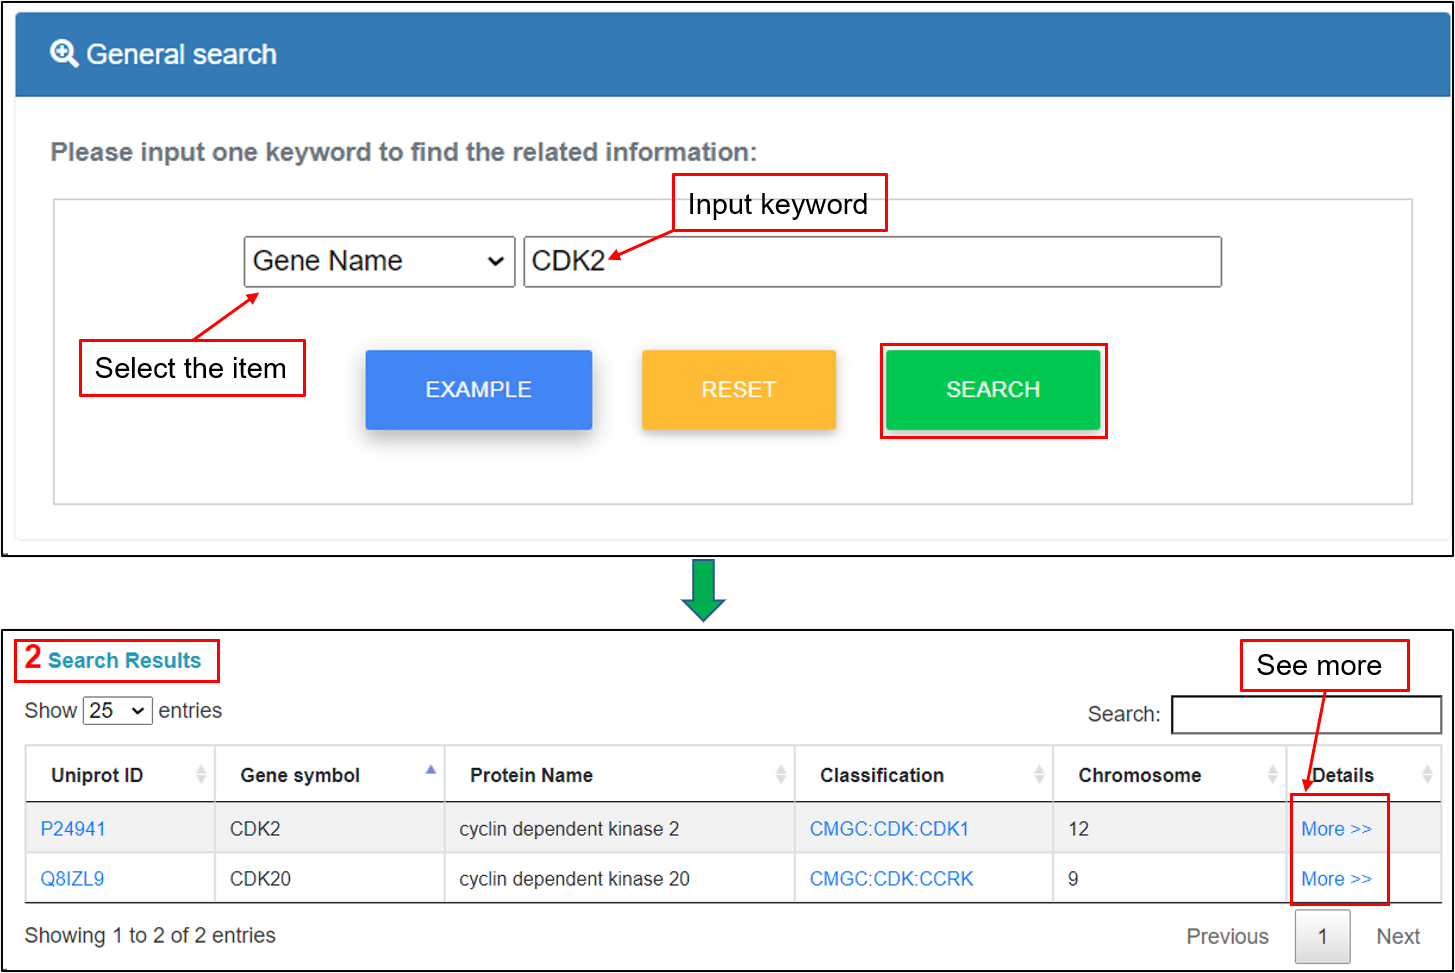Focus the table Search filter box
Viewport: 1455px width, 973px height.
(1305, 715)
